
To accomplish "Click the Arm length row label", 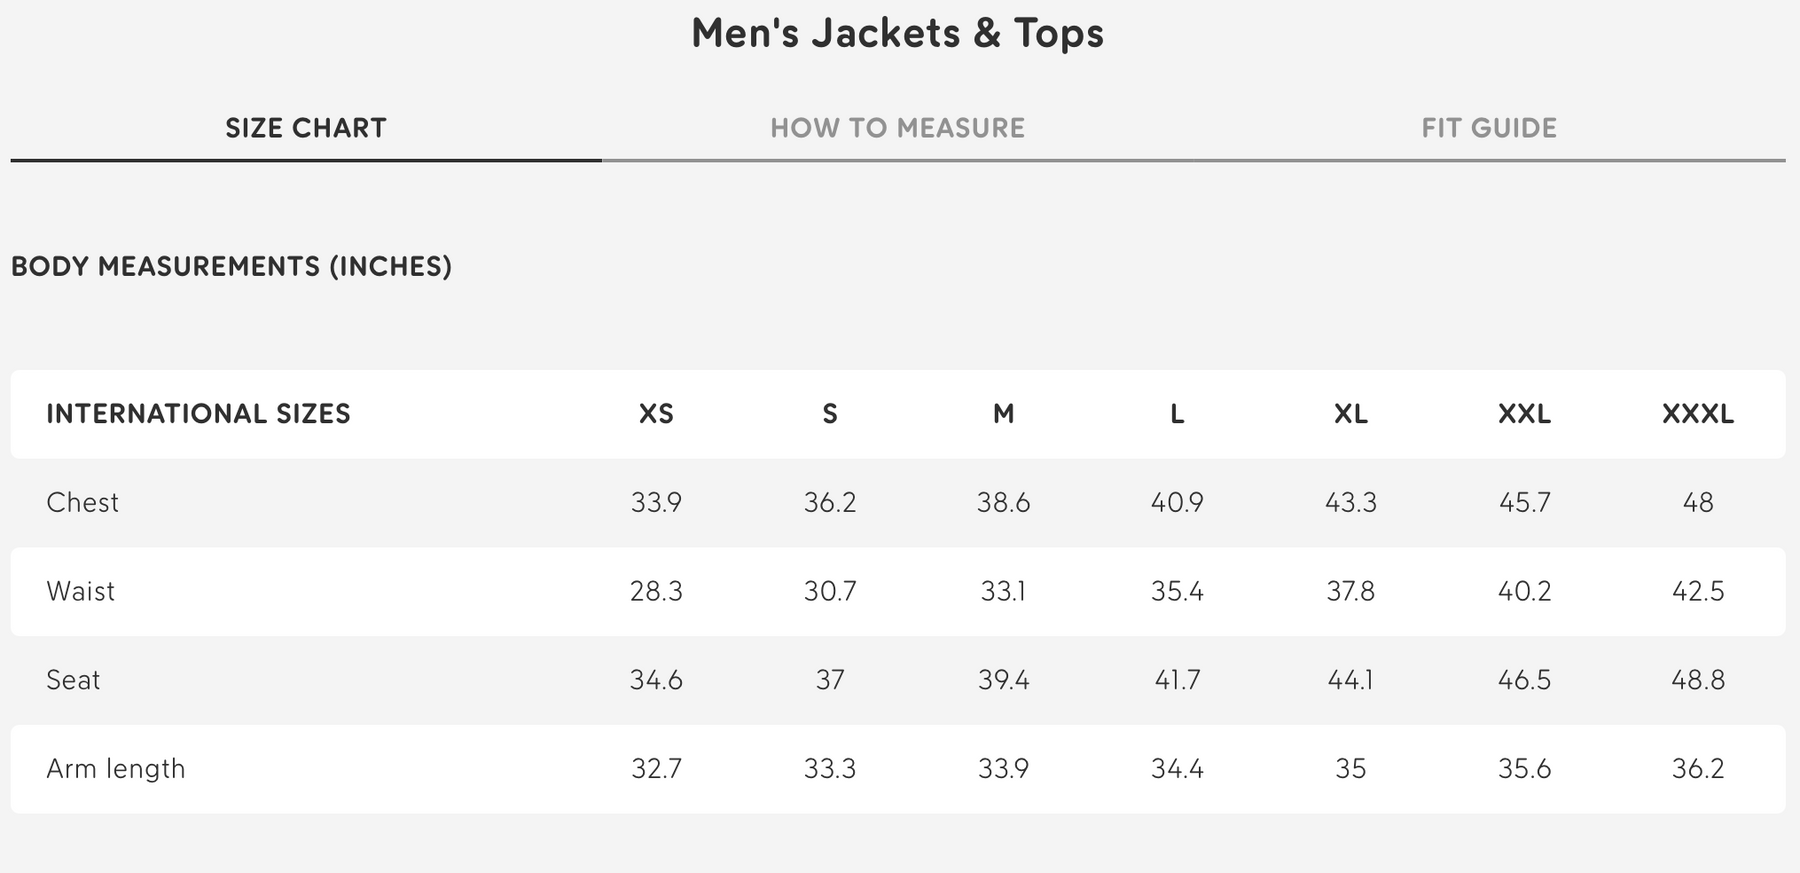I will coord(116,769).
